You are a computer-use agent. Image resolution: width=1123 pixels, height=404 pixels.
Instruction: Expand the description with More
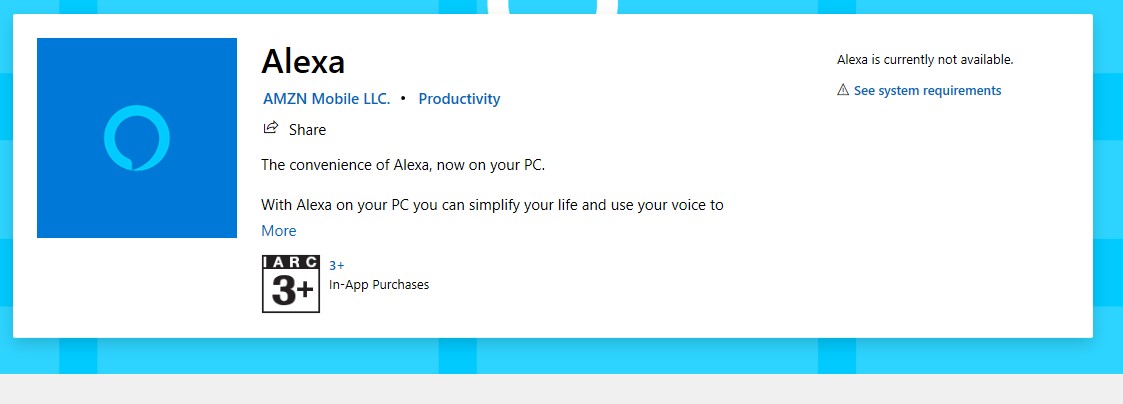click(x=279, y=231)
